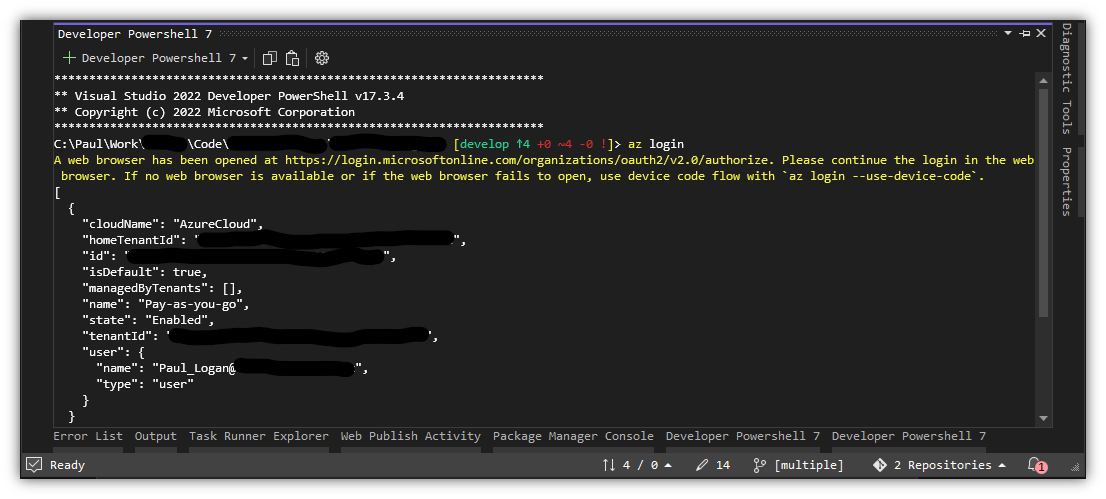
Task: Click the green plus new terminal icon
Action: pos(68,58)
